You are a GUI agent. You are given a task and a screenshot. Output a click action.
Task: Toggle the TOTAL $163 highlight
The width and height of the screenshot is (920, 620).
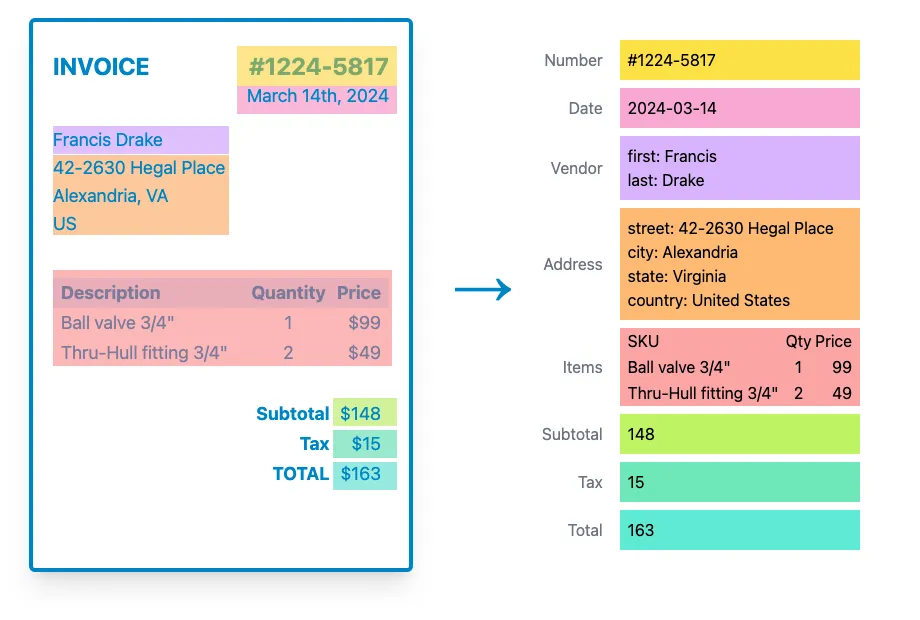point(365,474)
